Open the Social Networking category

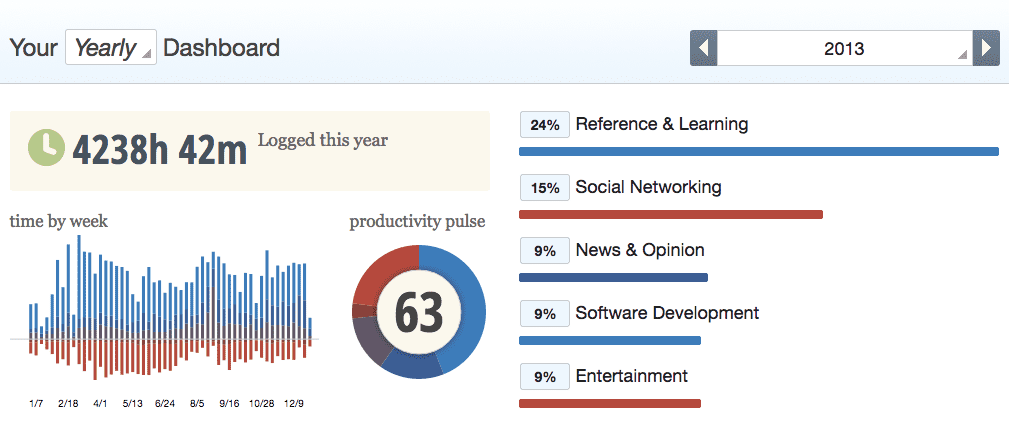[x=648, y=187]
